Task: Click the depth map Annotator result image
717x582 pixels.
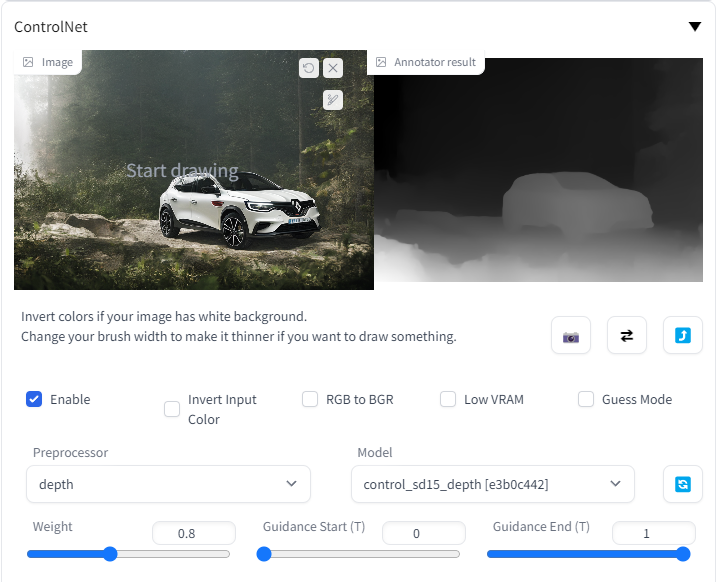Action: [539, 170]
